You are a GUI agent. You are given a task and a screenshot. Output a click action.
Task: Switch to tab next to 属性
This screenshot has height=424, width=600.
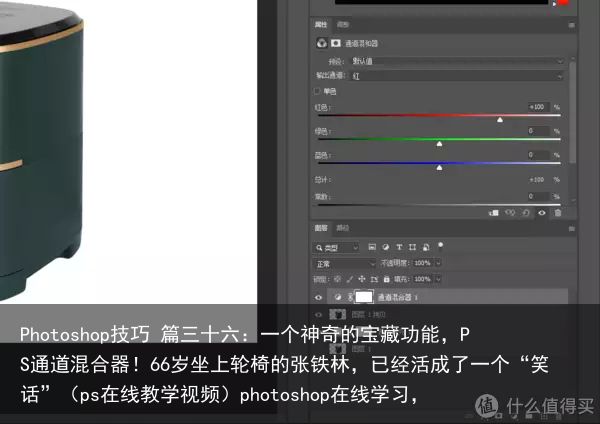coord(343,25)
